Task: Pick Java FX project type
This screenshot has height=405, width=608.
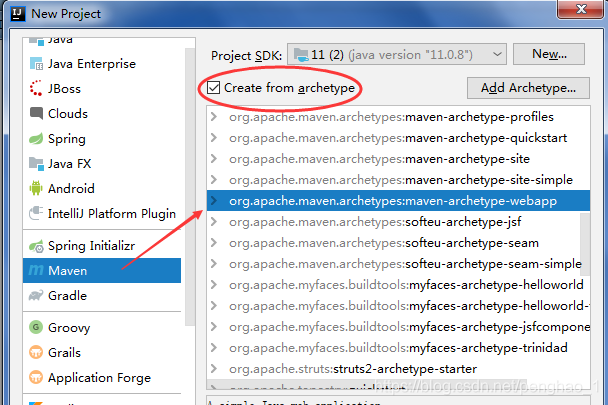Action: click(x=102, y=164)
